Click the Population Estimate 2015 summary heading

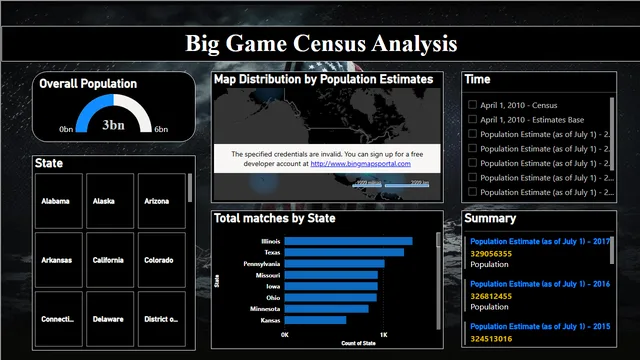[x=540, y=327]
